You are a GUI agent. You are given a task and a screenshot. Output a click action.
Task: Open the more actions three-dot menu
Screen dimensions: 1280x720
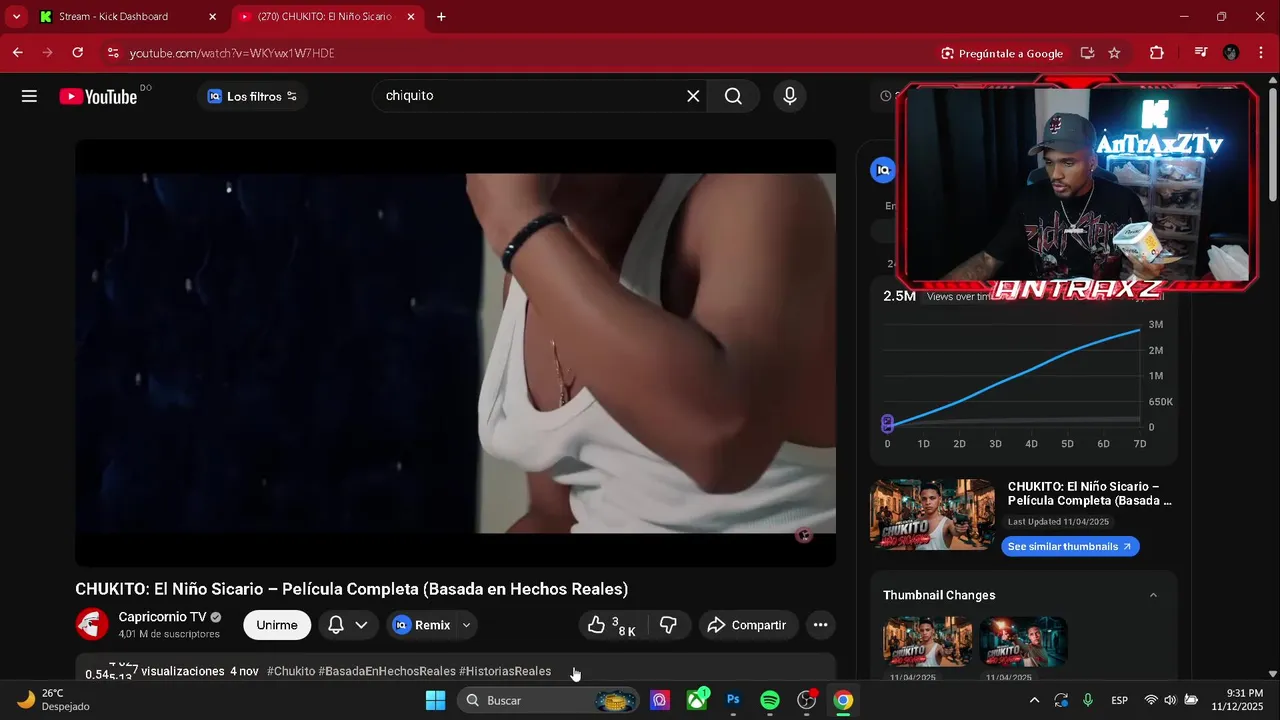[x=820, y=625]
